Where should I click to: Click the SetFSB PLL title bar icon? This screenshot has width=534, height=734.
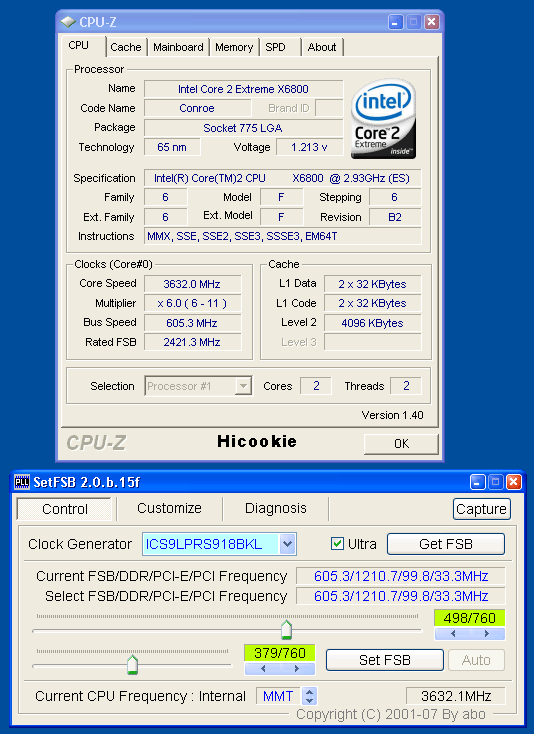22,482
